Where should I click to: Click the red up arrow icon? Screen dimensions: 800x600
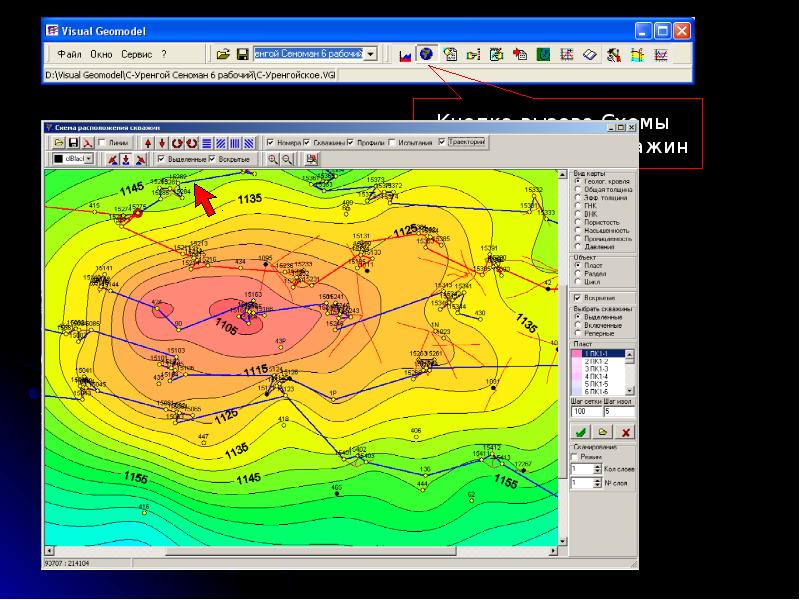[x=148, y=143]
